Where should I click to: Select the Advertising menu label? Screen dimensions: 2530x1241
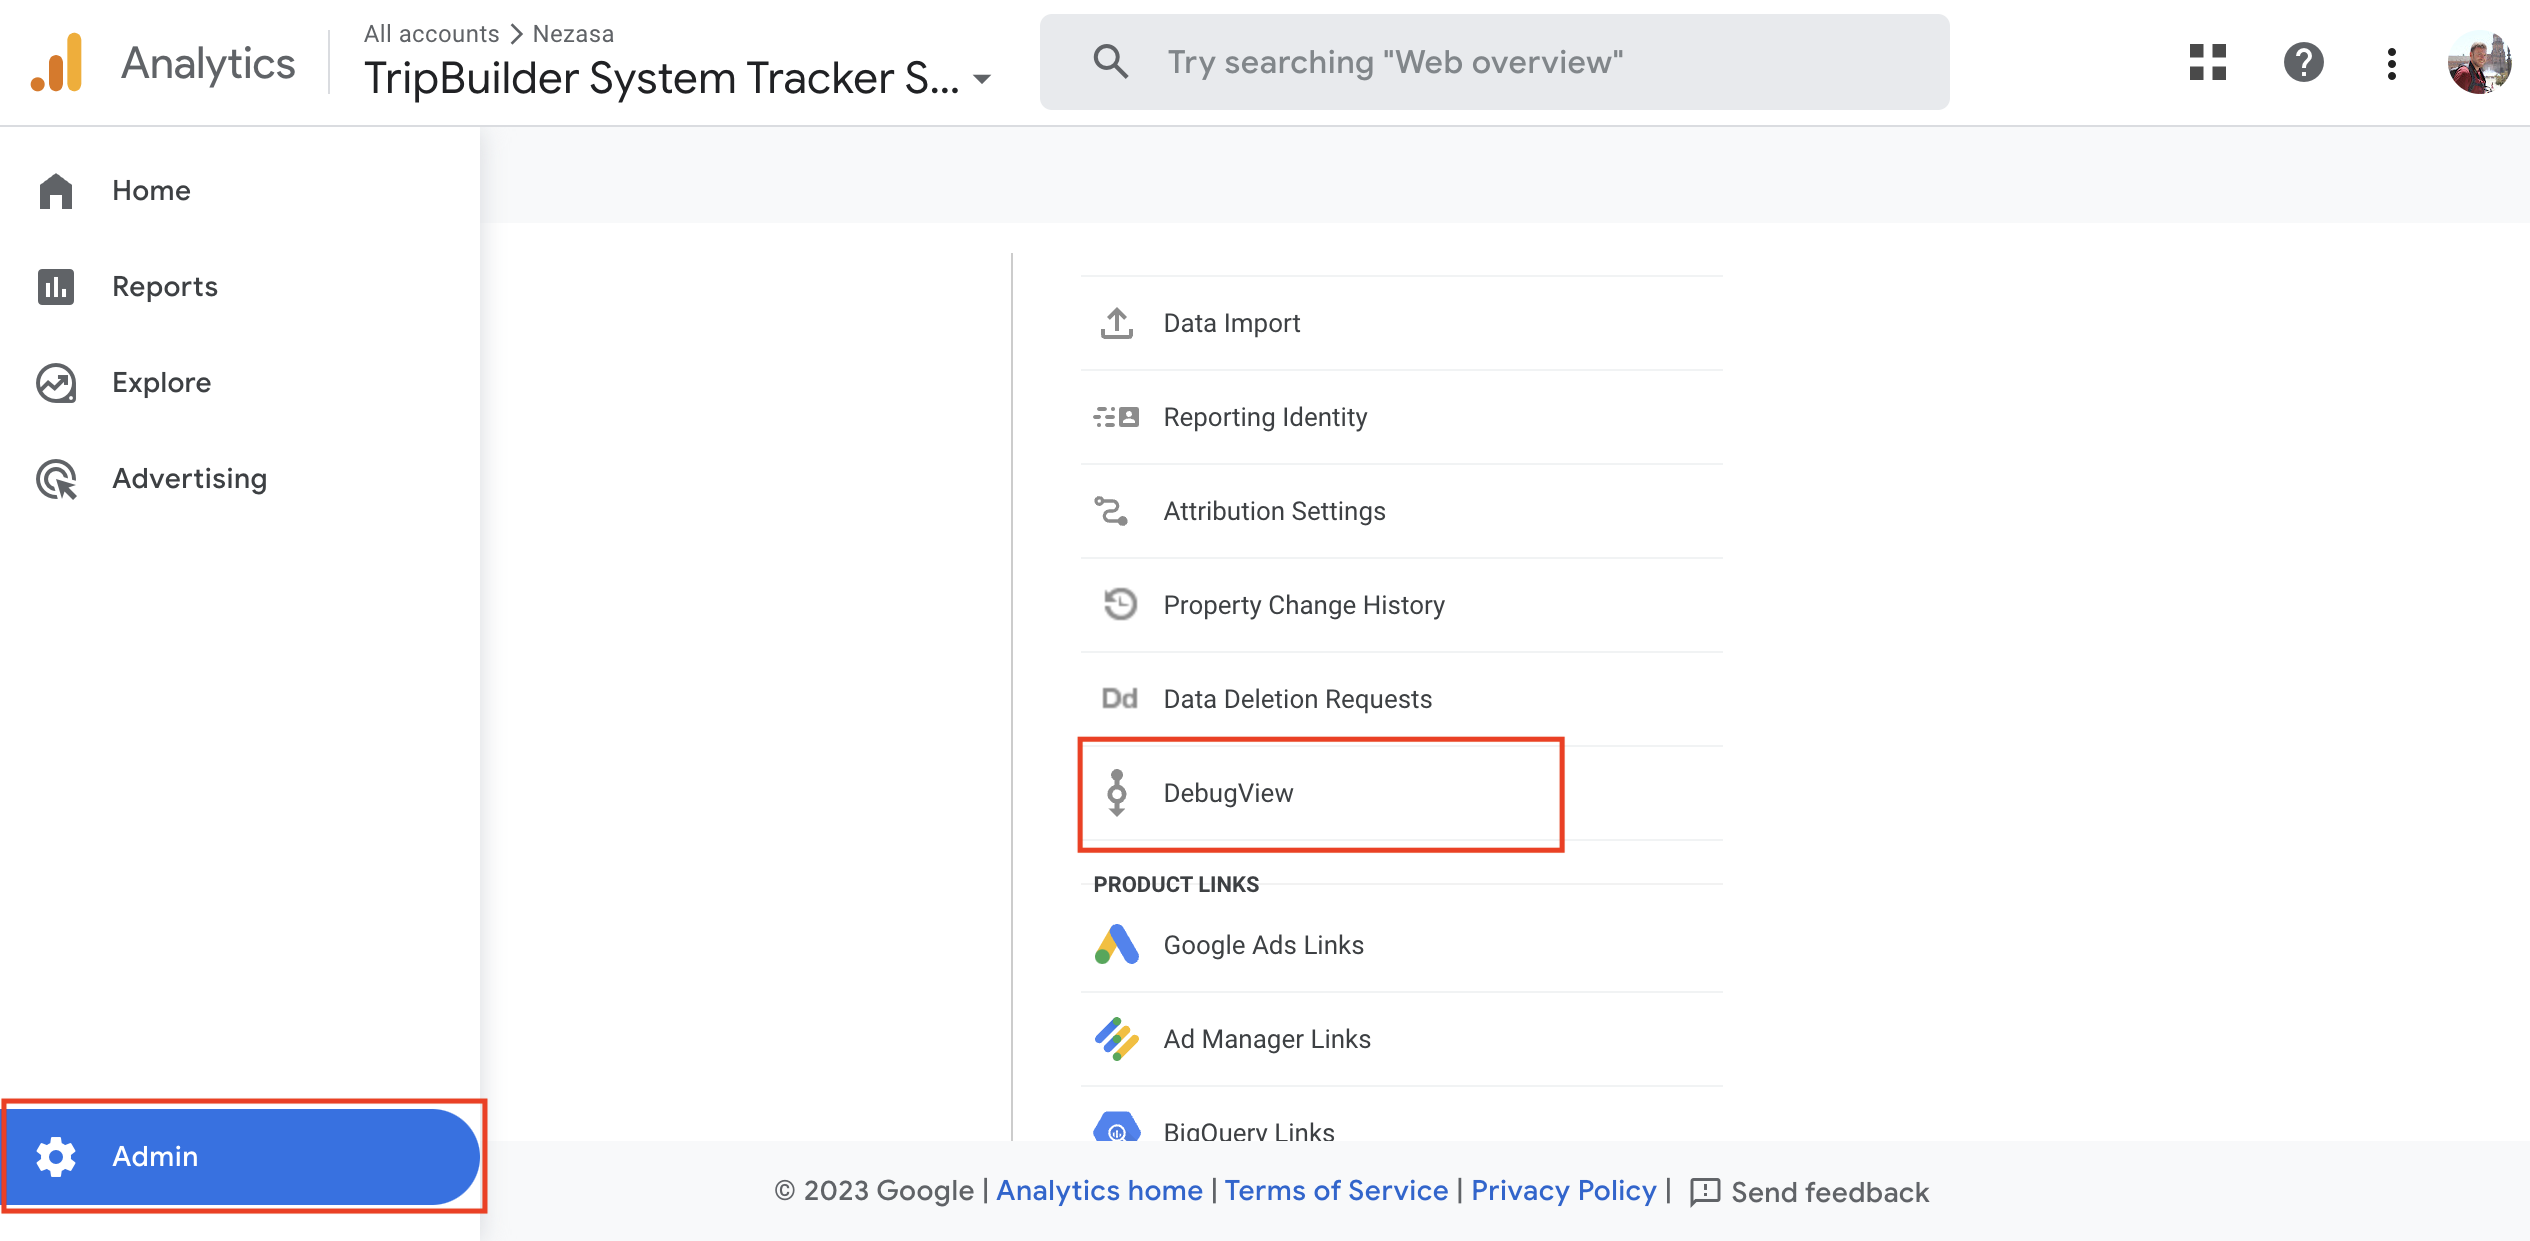click(x=190, y=479)
